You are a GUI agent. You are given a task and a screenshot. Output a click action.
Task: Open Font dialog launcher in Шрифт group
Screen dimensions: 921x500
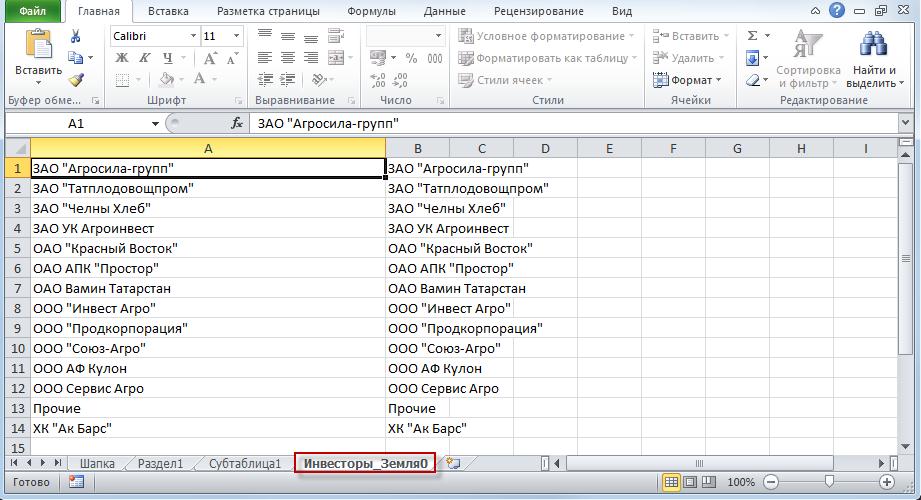point(238,101)
